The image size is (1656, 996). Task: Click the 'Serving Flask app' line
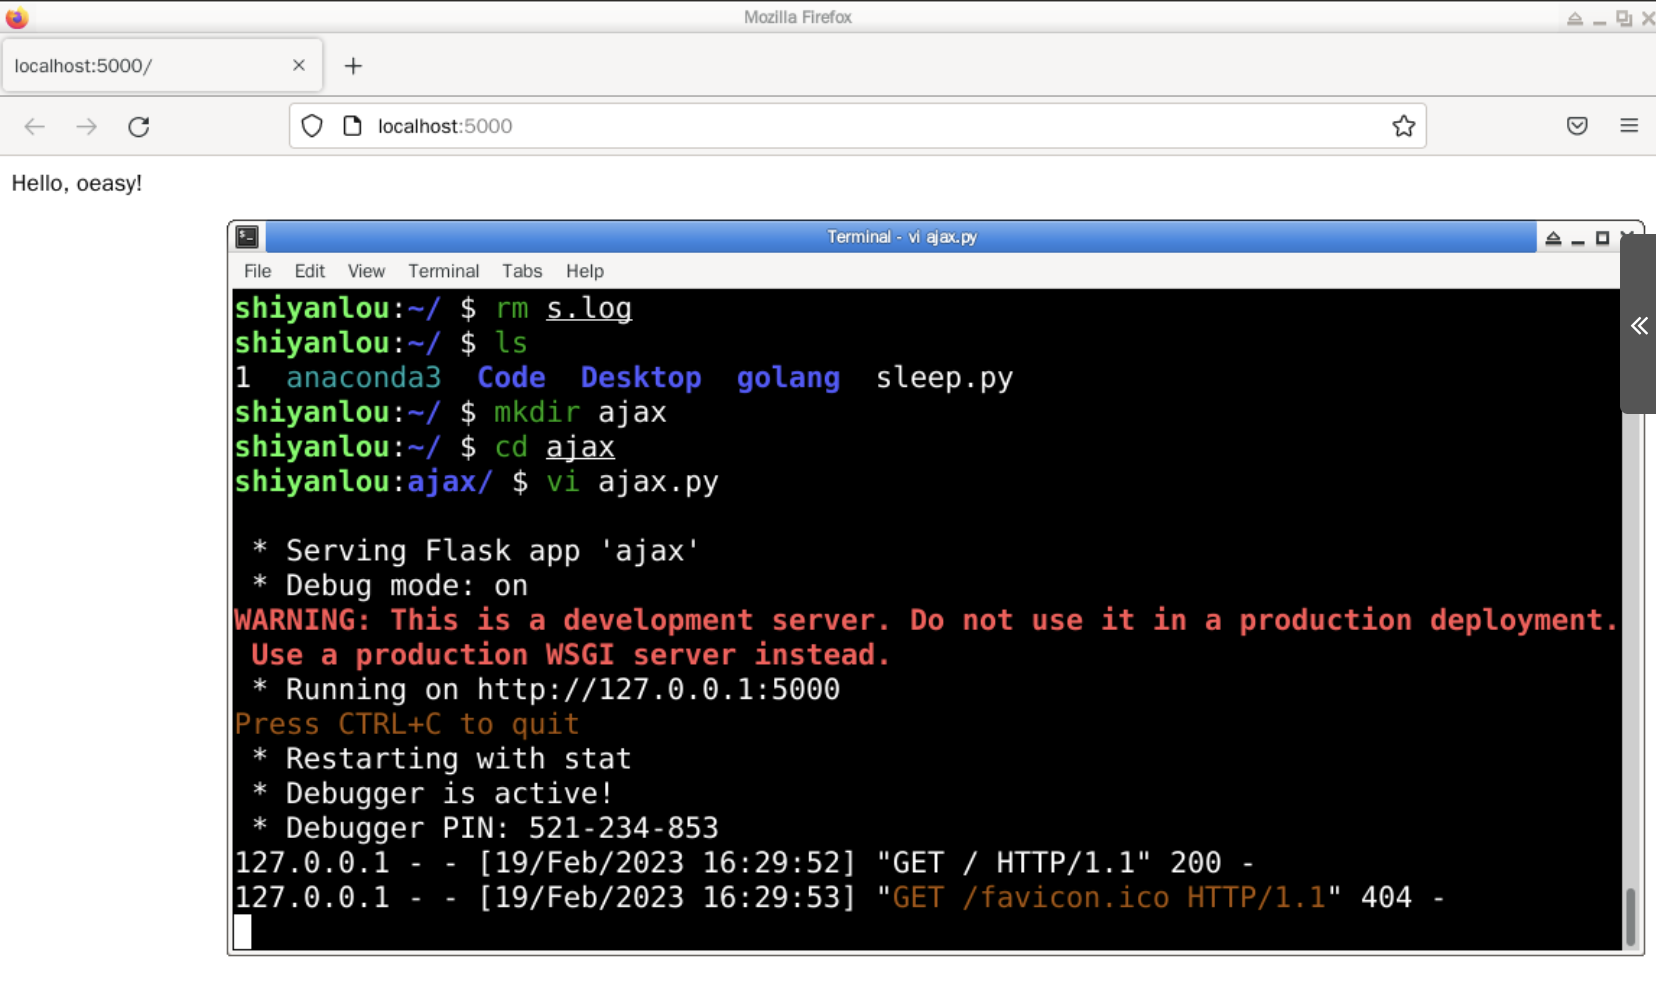pyautogui.click(x=476, y=551)
